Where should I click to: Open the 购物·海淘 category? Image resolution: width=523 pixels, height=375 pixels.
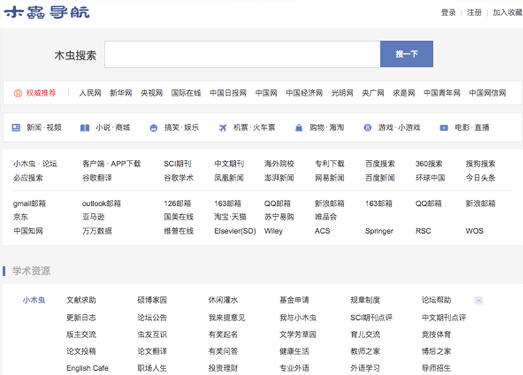(x=327, y=127)
